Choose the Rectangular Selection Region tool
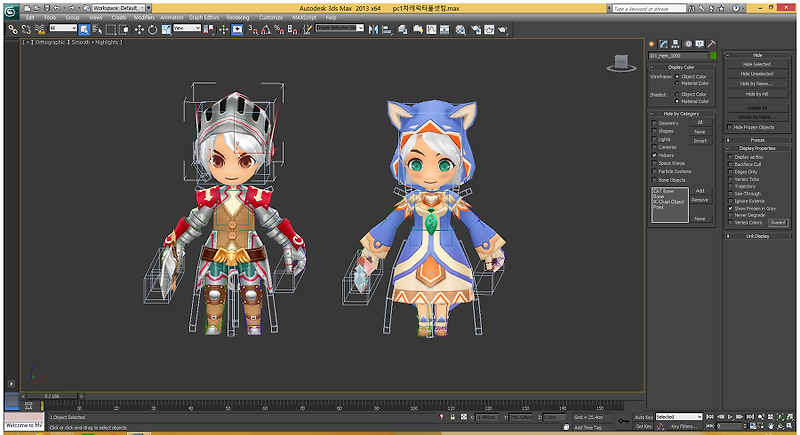The image size is (800, 435). point(110,30)
